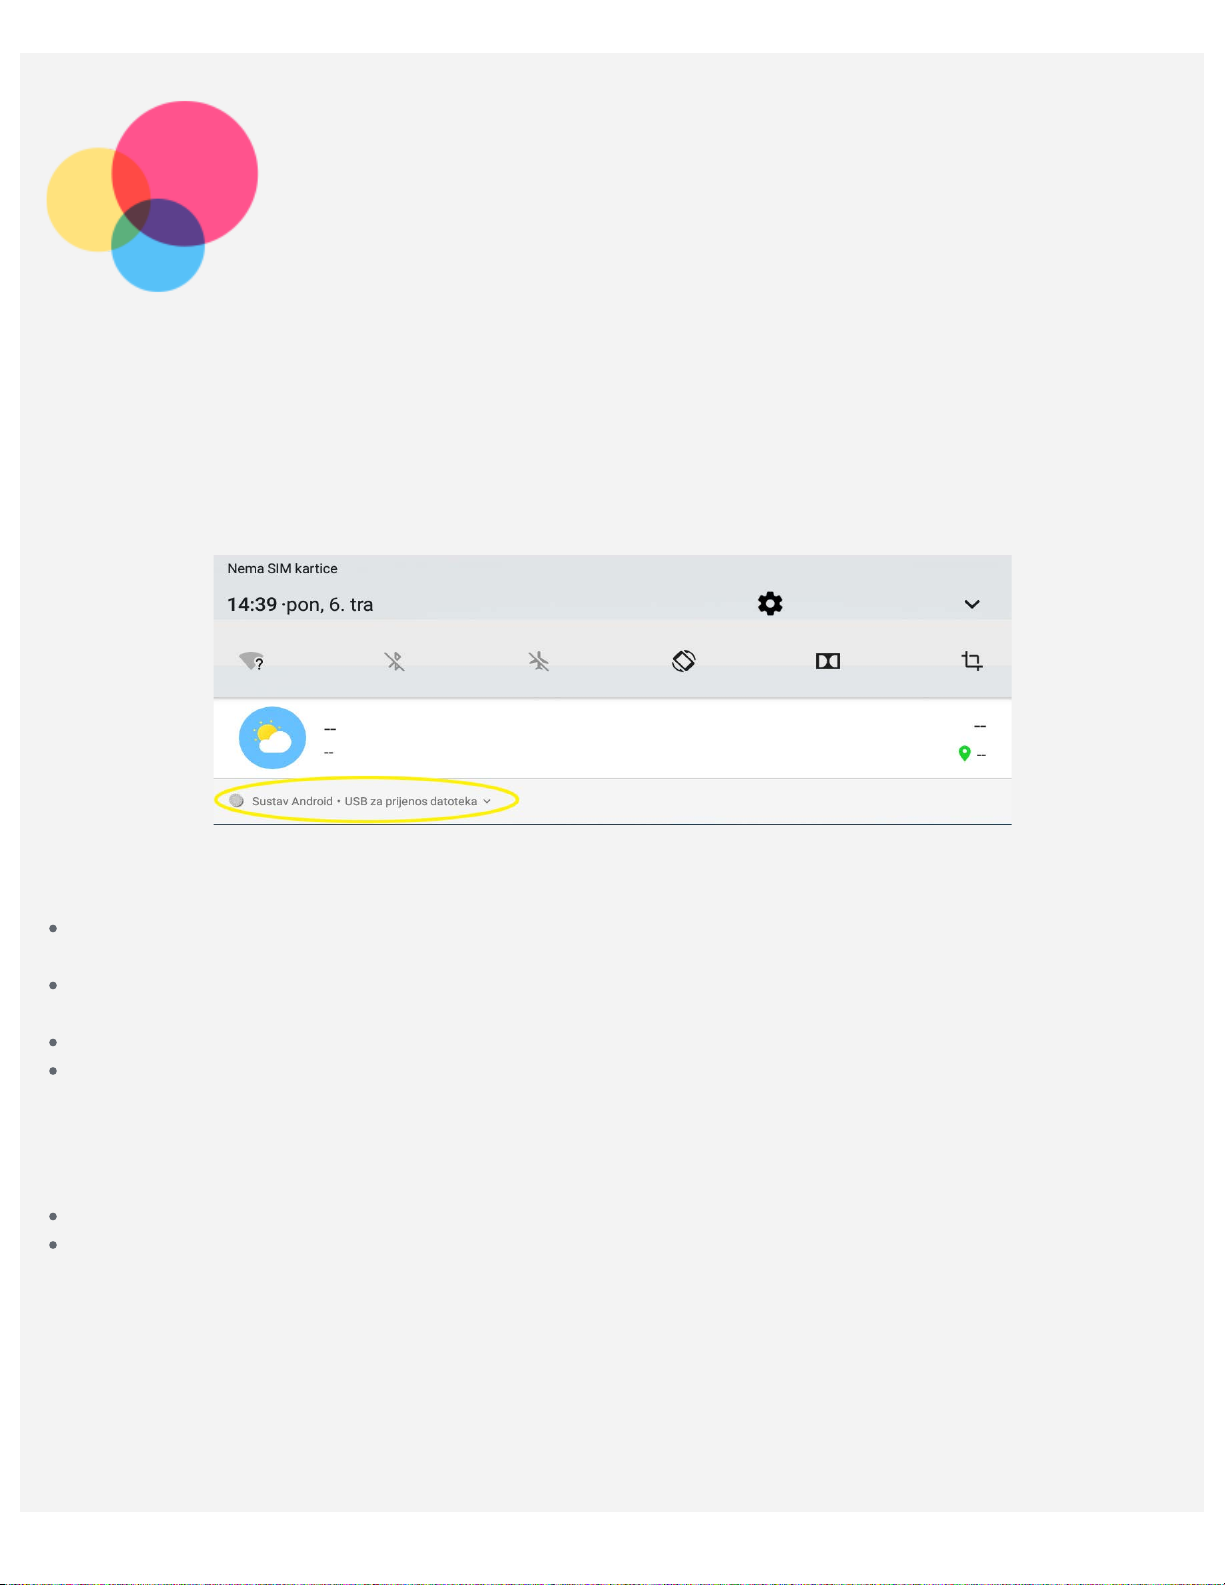This screenshot has height=1585, width=1225.
Task: Open the date pon, 6. tra
Action: tap(330, 604)
